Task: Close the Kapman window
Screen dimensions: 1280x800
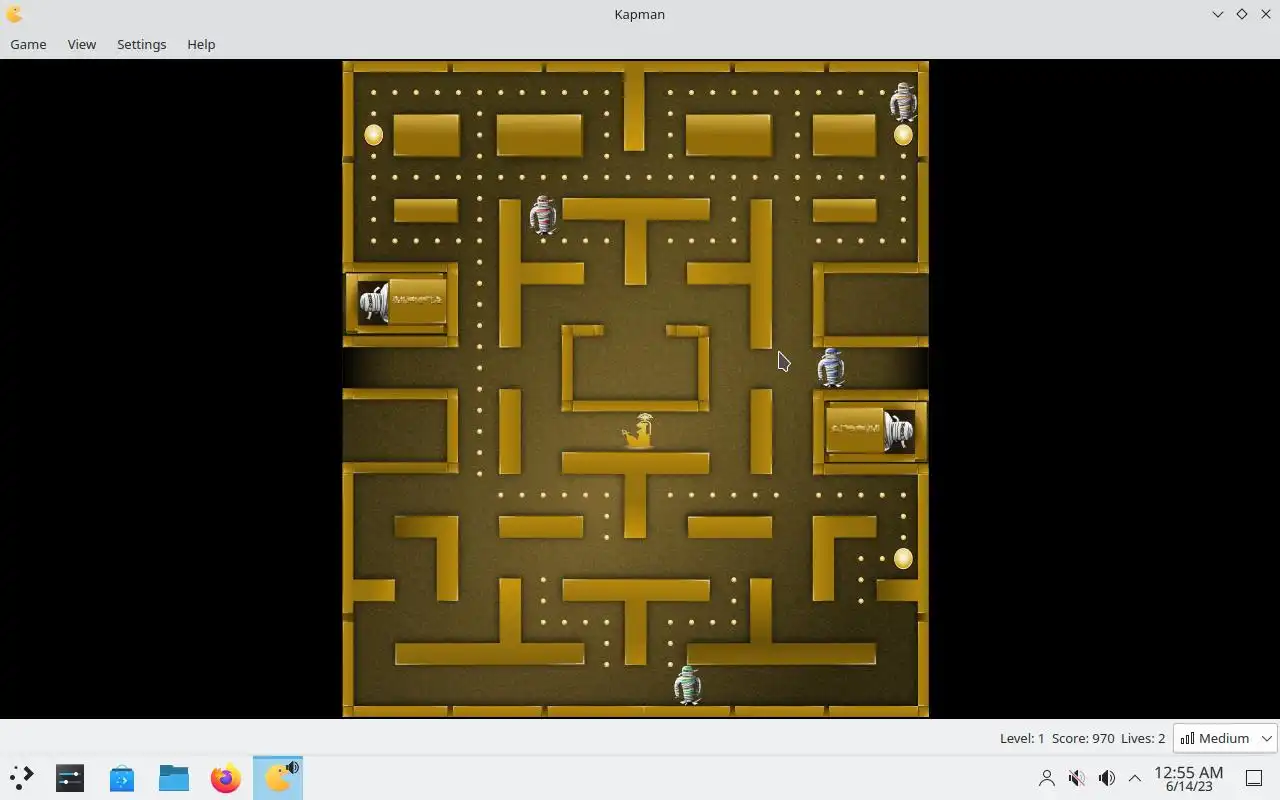Action: (1265, 14)
